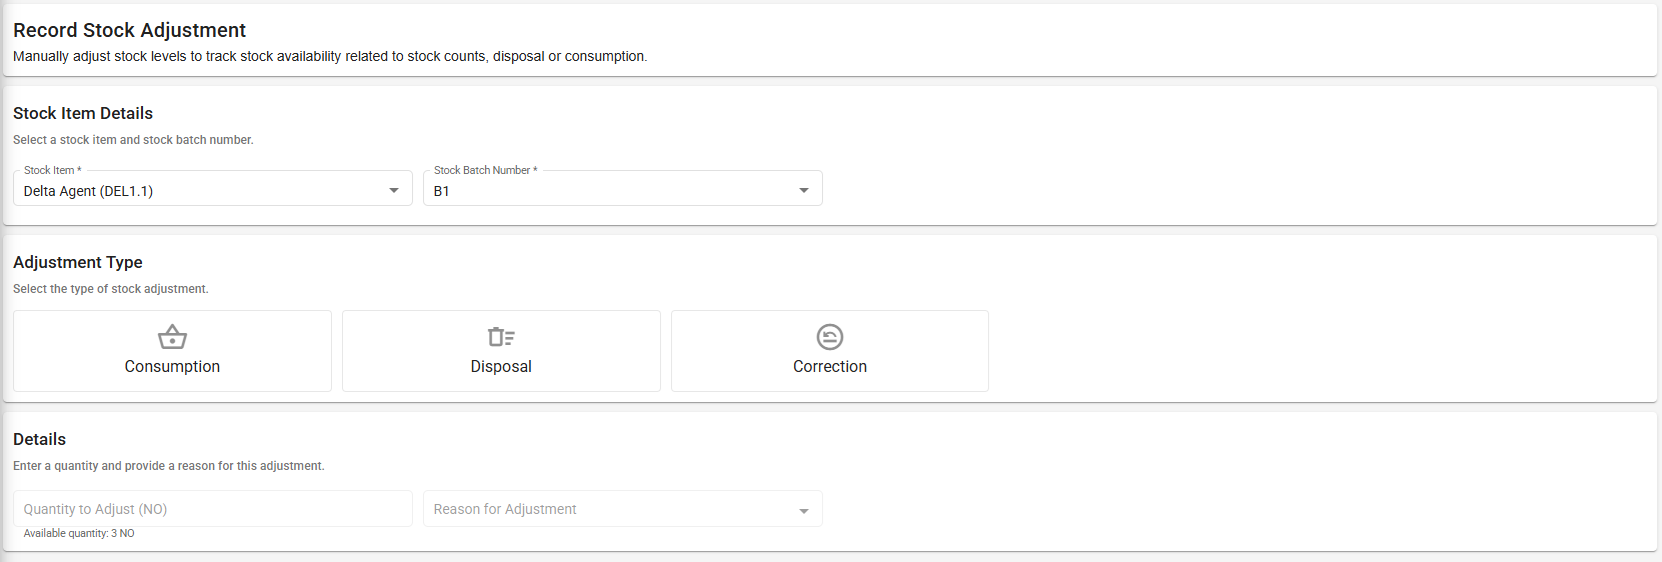Click the Consumption basket icon
Viewport: 1662px width, 562px height.
pyautogui.click(x=172, y=337)
